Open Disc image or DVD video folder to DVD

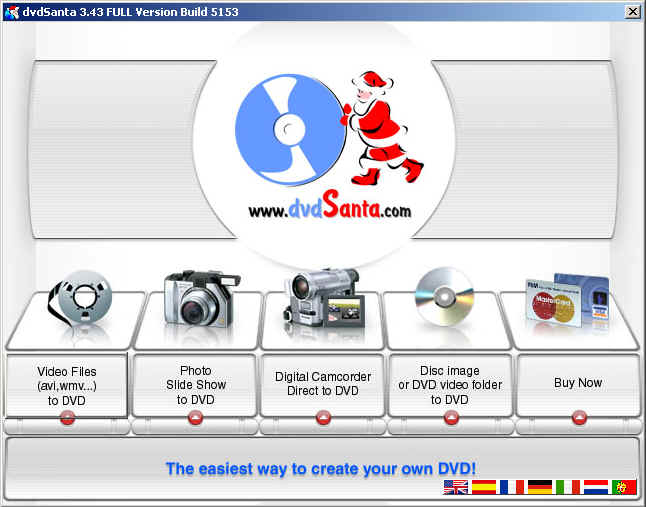coord(449,385)
